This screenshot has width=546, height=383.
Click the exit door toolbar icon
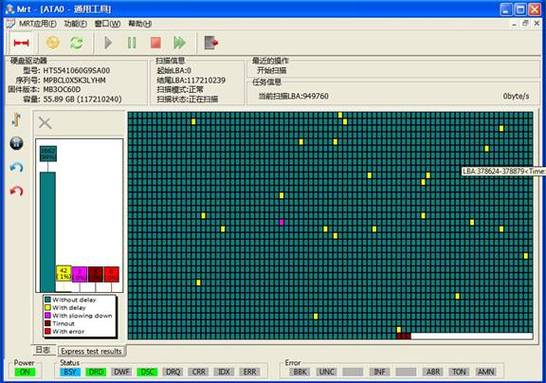211,43
